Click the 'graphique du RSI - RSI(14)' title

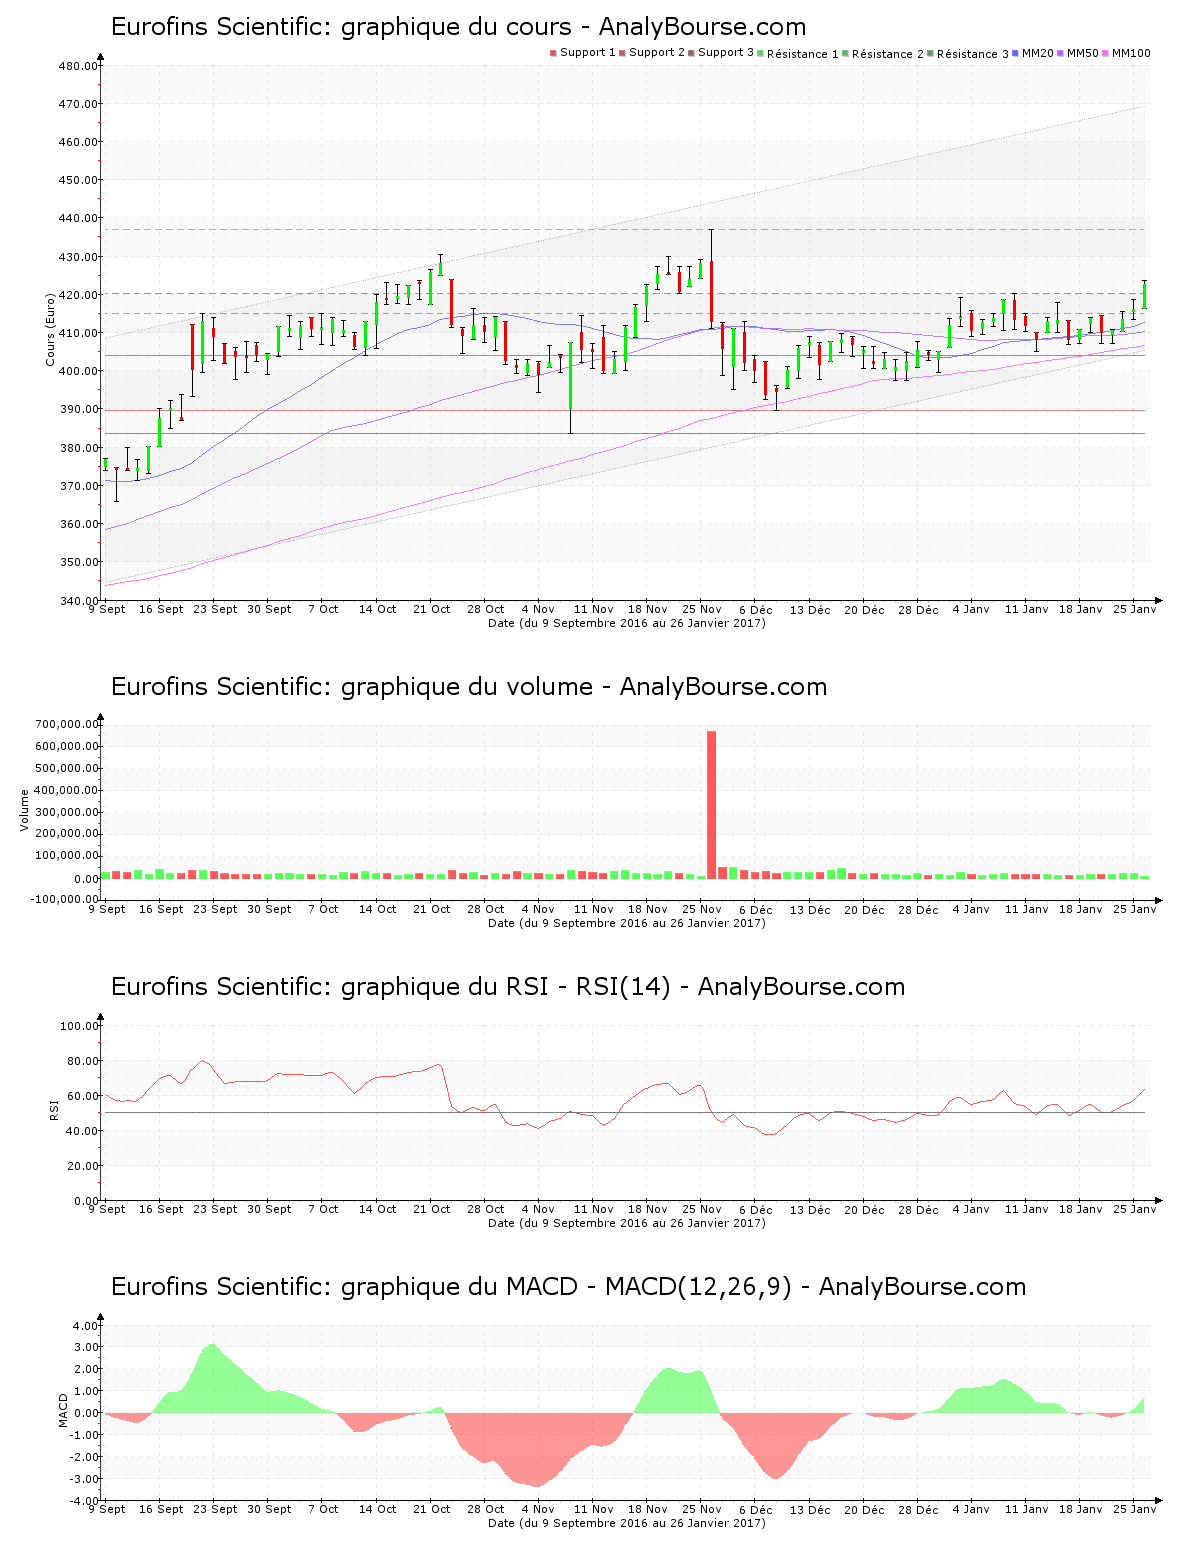(x=506, y=987)
